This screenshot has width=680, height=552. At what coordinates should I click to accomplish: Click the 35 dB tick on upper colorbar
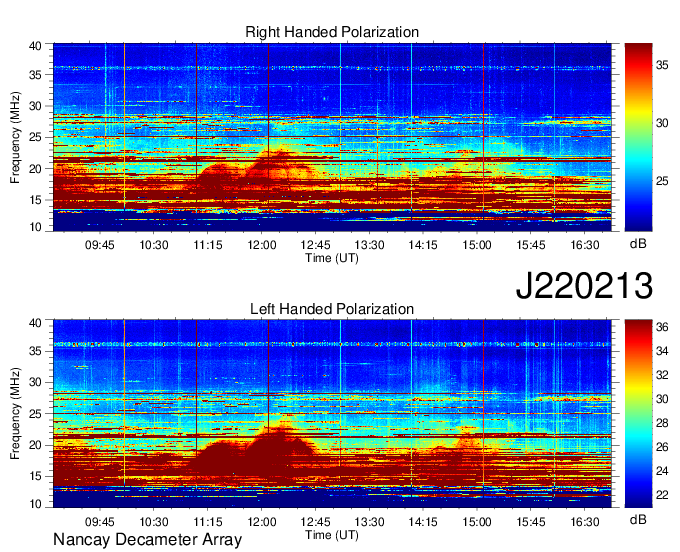pos(662,65)
